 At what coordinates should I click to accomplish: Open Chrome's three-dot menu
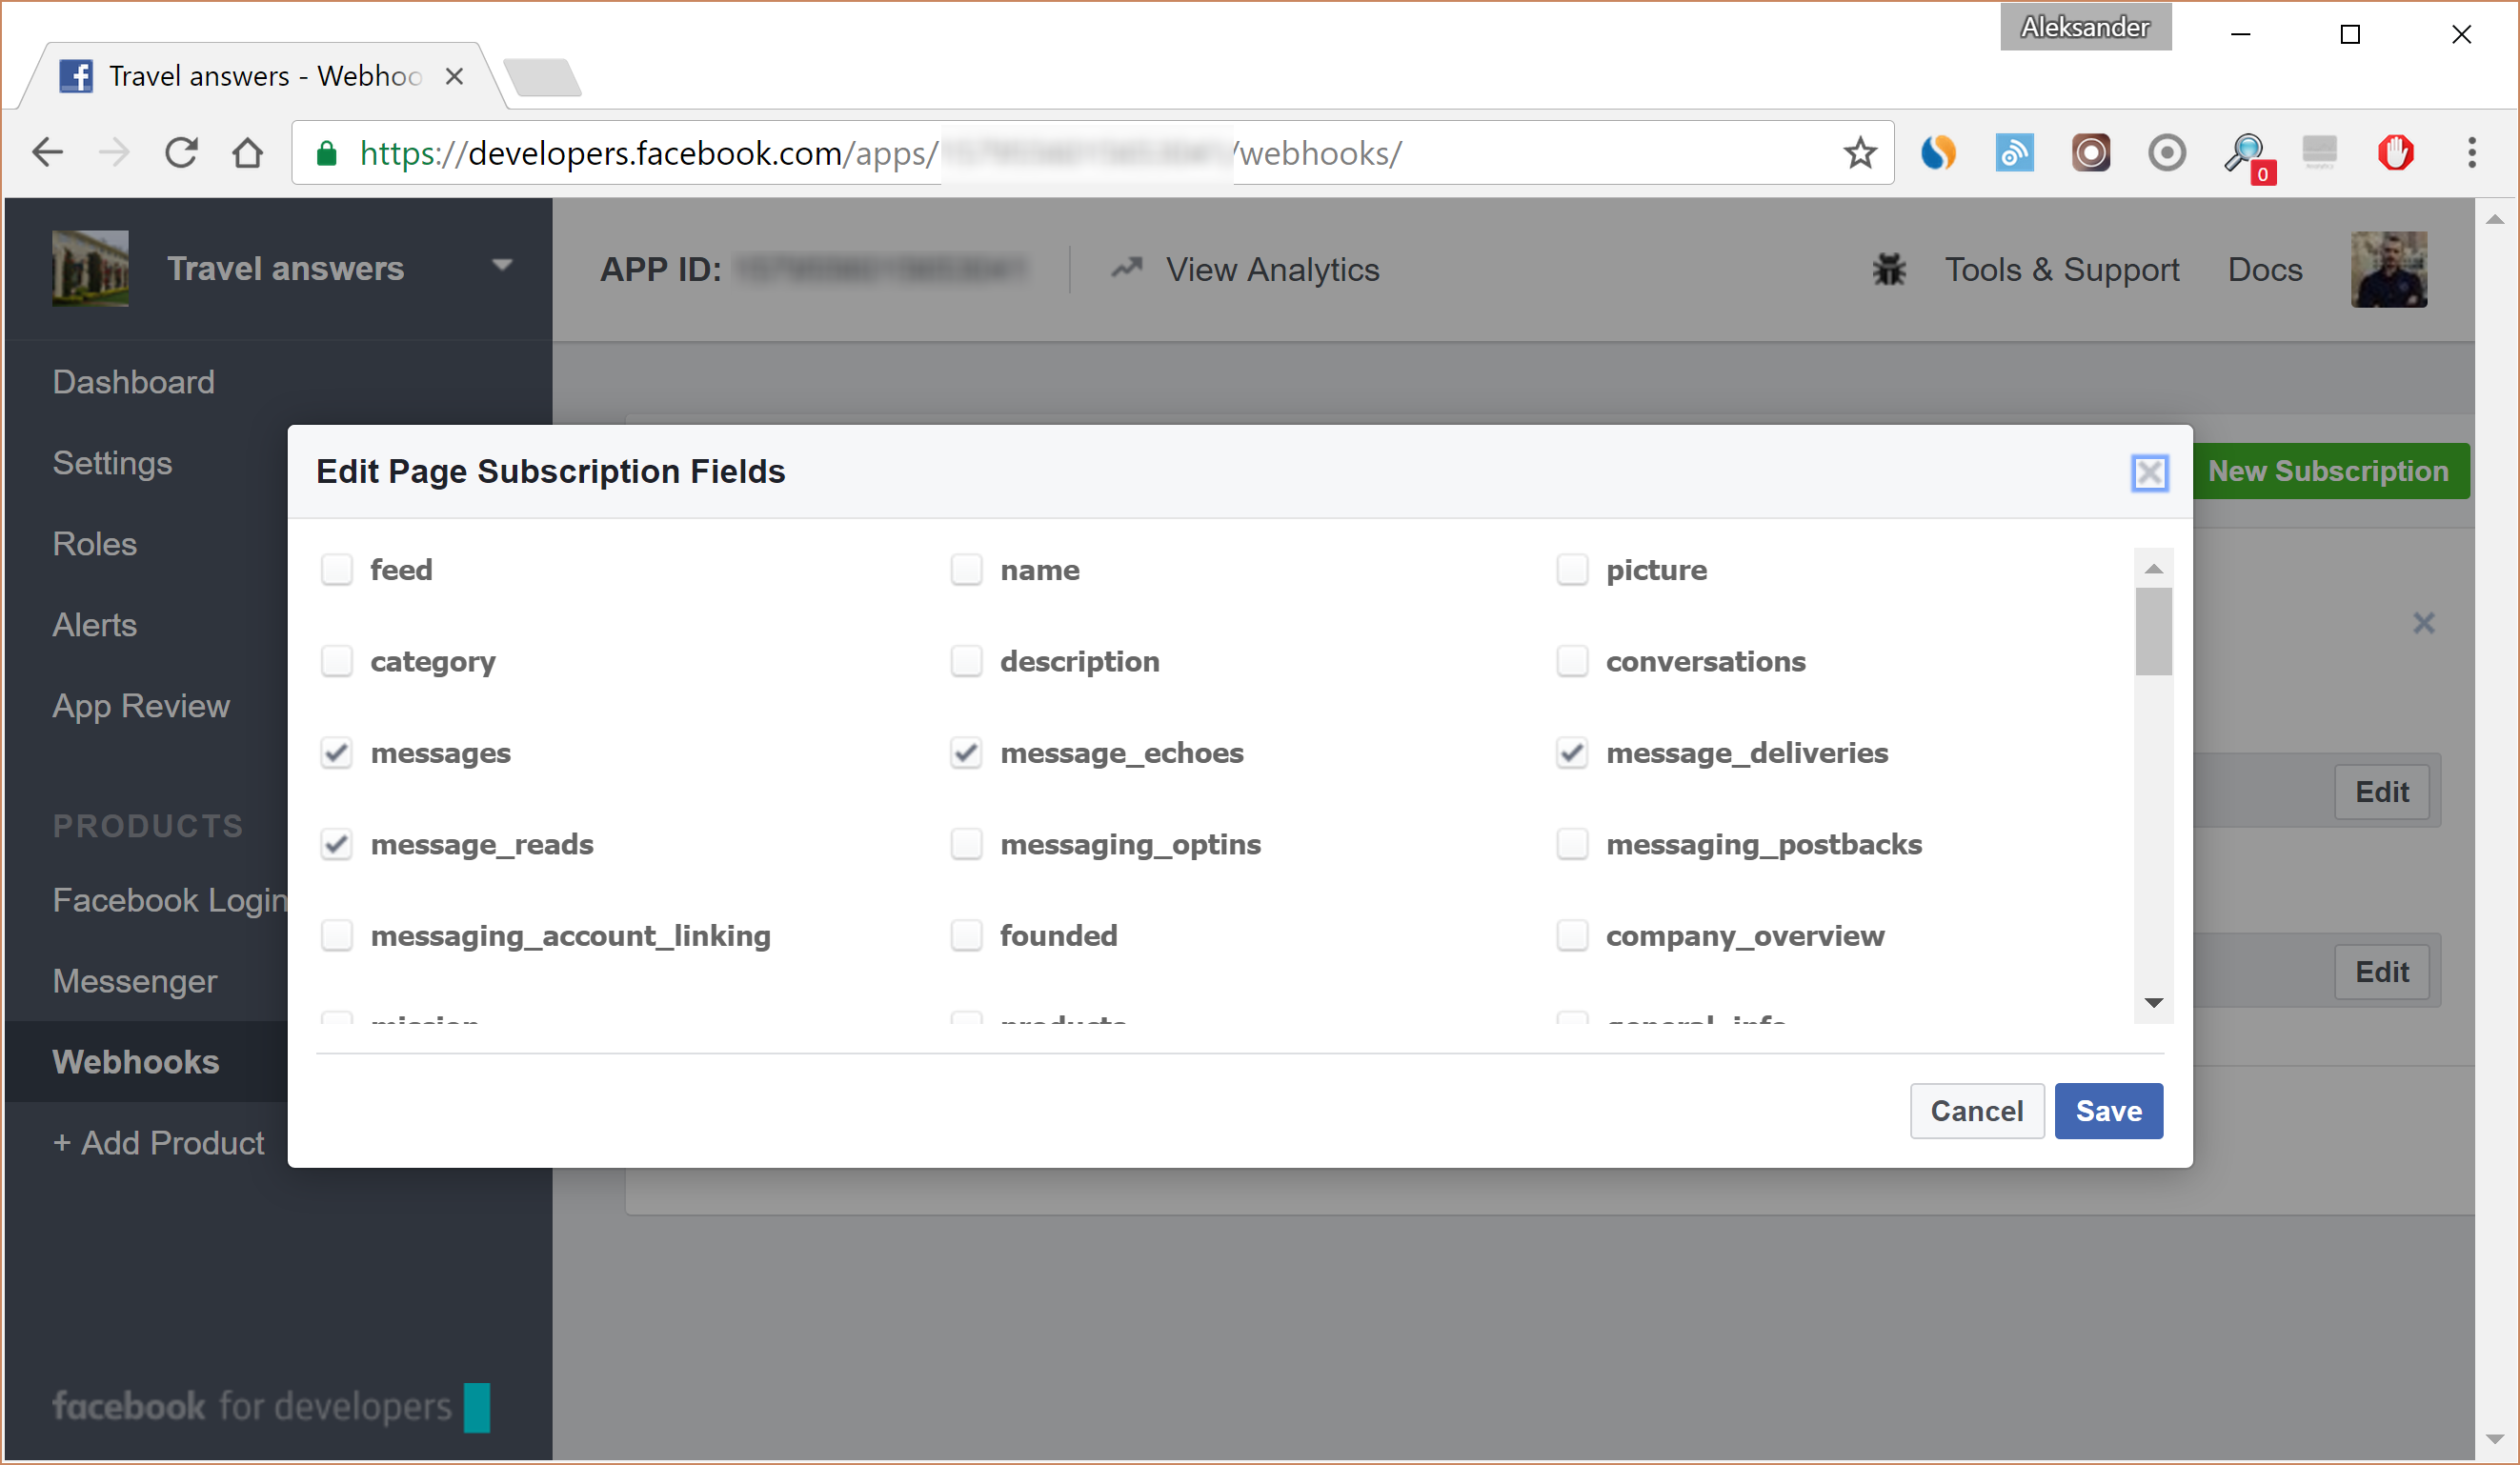pos(2472,152)
